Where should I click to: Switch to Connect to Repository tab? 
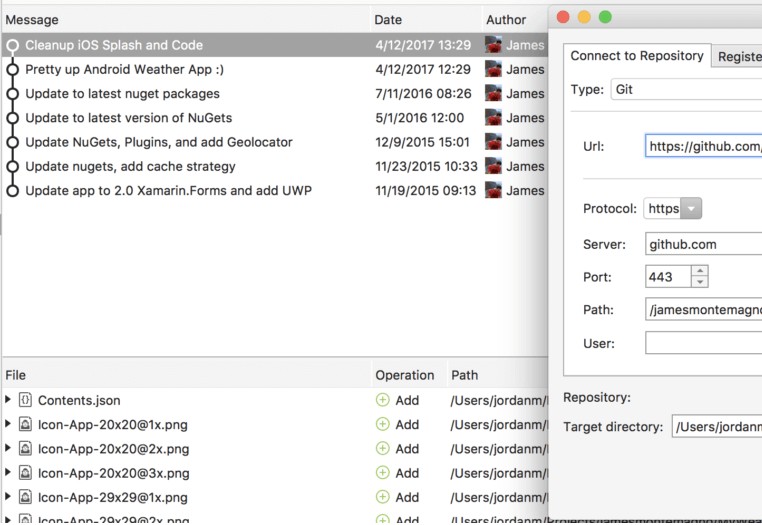[637, 56]
